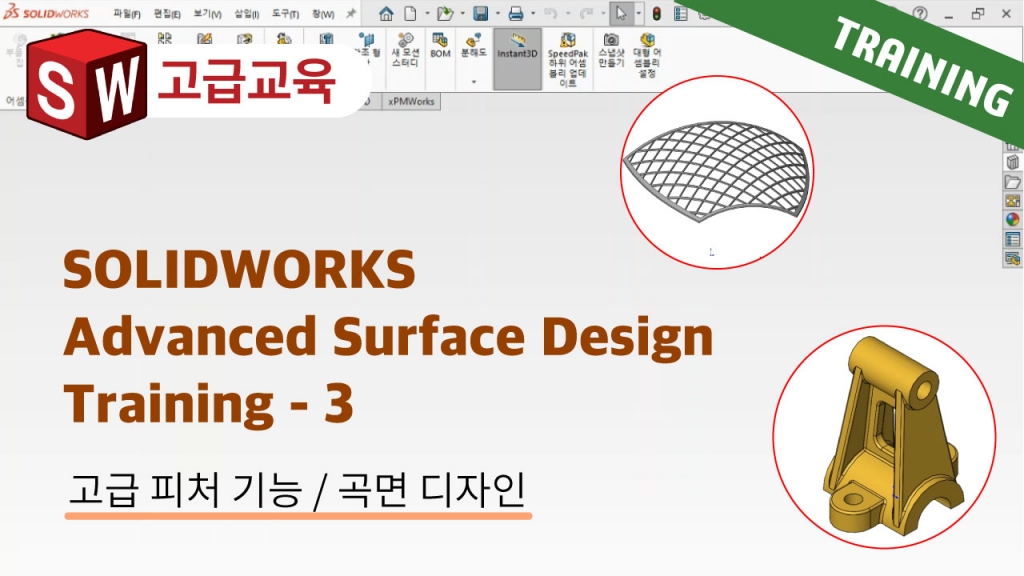This screenshot has width=1024, height=576.
Task: Click the Select arrow cursor tool
Action: 621,13
